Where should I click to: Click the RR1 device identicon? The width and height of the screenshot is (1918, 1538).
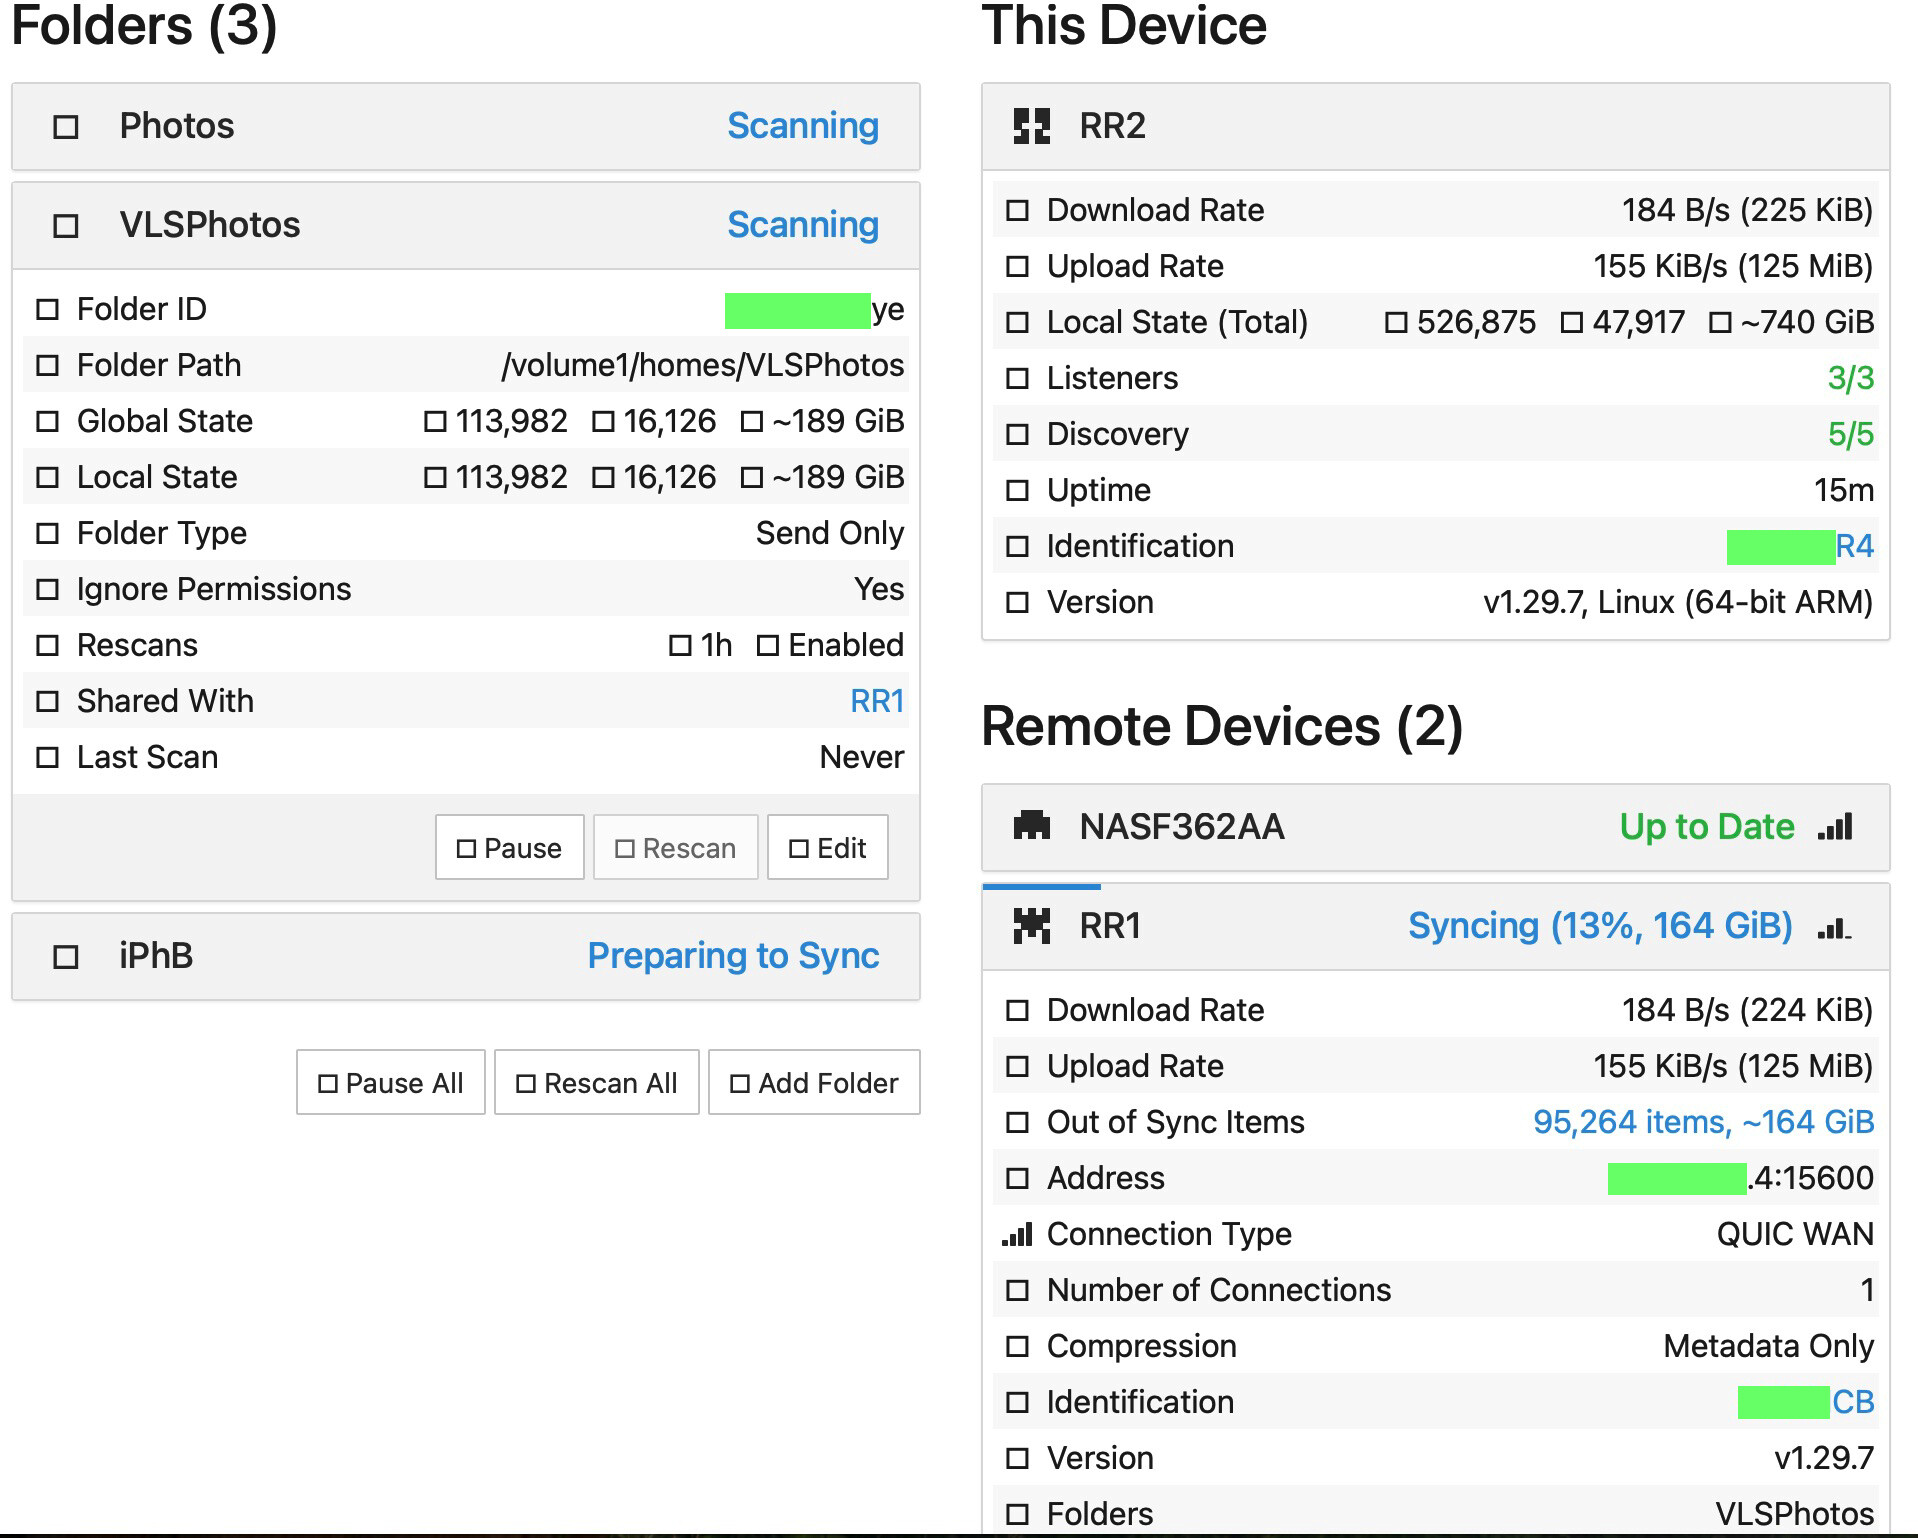1031,926
